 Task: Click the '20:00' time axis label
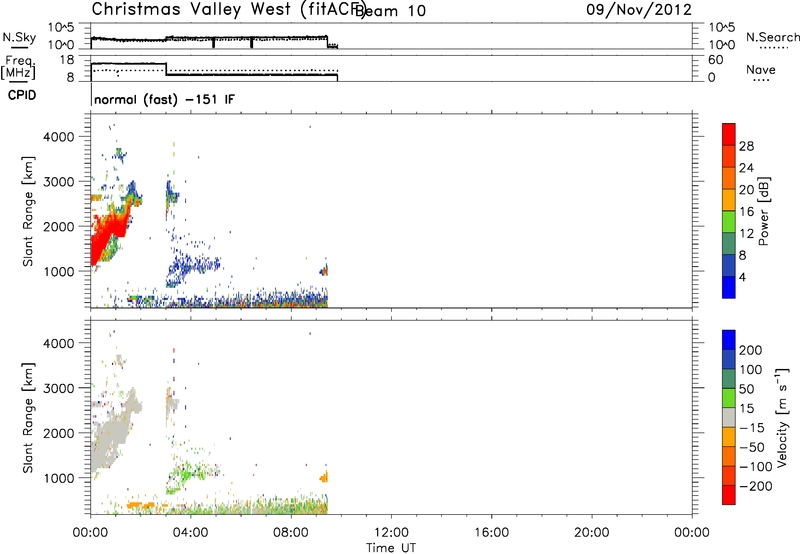pyautogui.click(x=592, y=533)
